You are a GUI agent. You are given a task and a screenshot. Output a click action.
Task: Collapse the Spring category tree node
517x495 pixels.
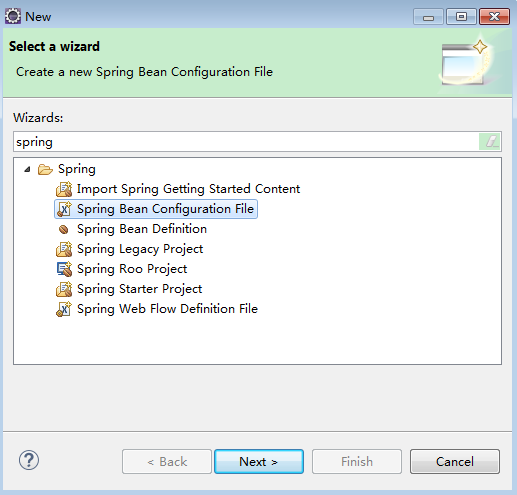tap(27, 170)
